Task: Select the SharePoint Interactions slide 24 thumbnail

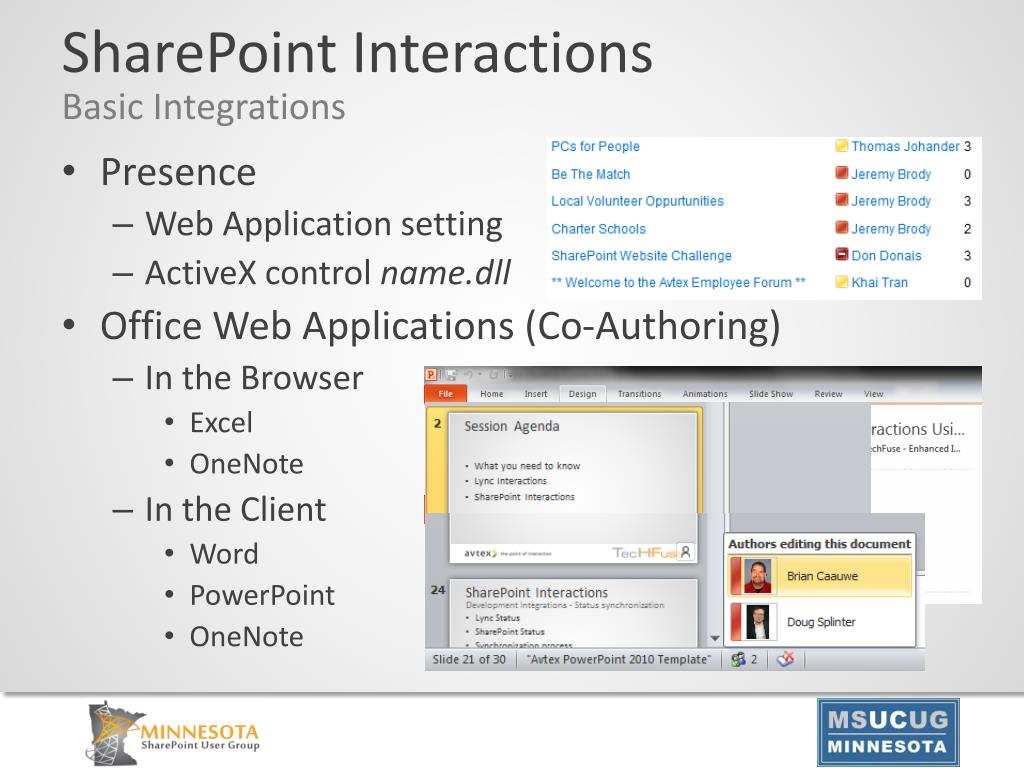Action: [x=573, y=613]
